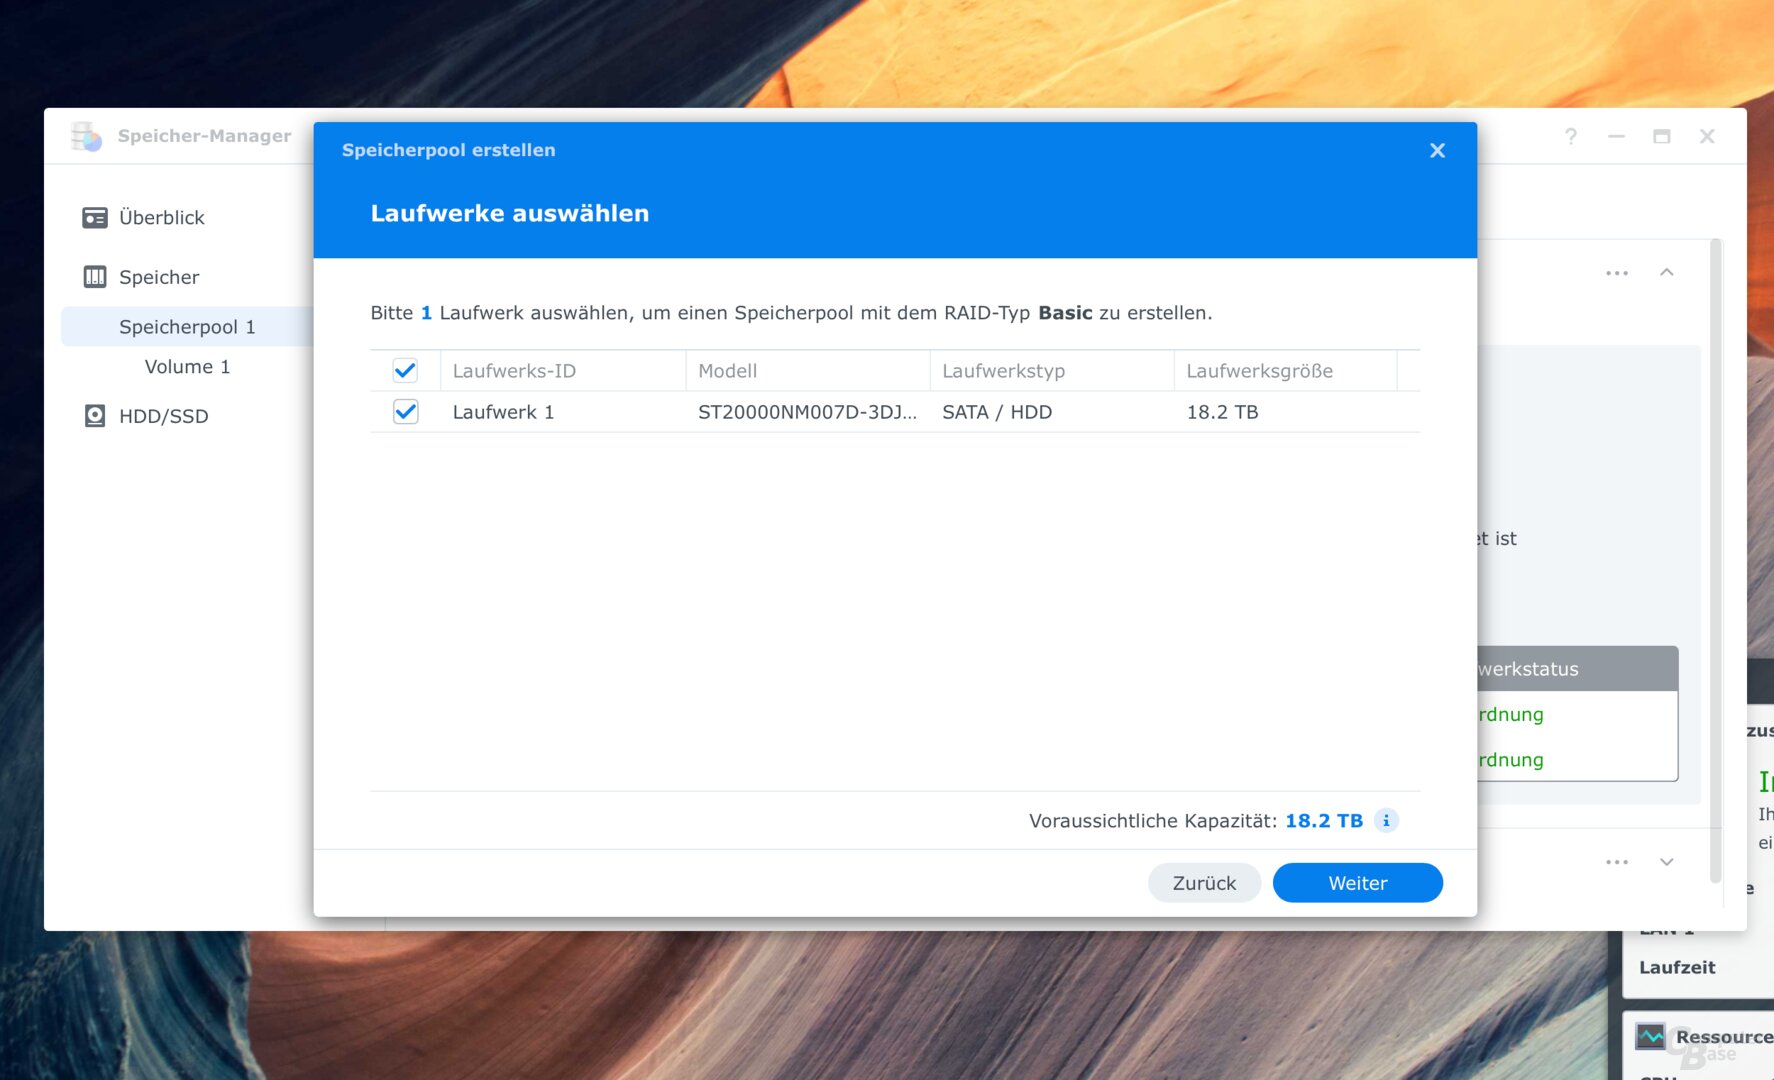Expand the lower panel with the down chevron
The image size is (1774, 1080).
tap(1665, 861)
